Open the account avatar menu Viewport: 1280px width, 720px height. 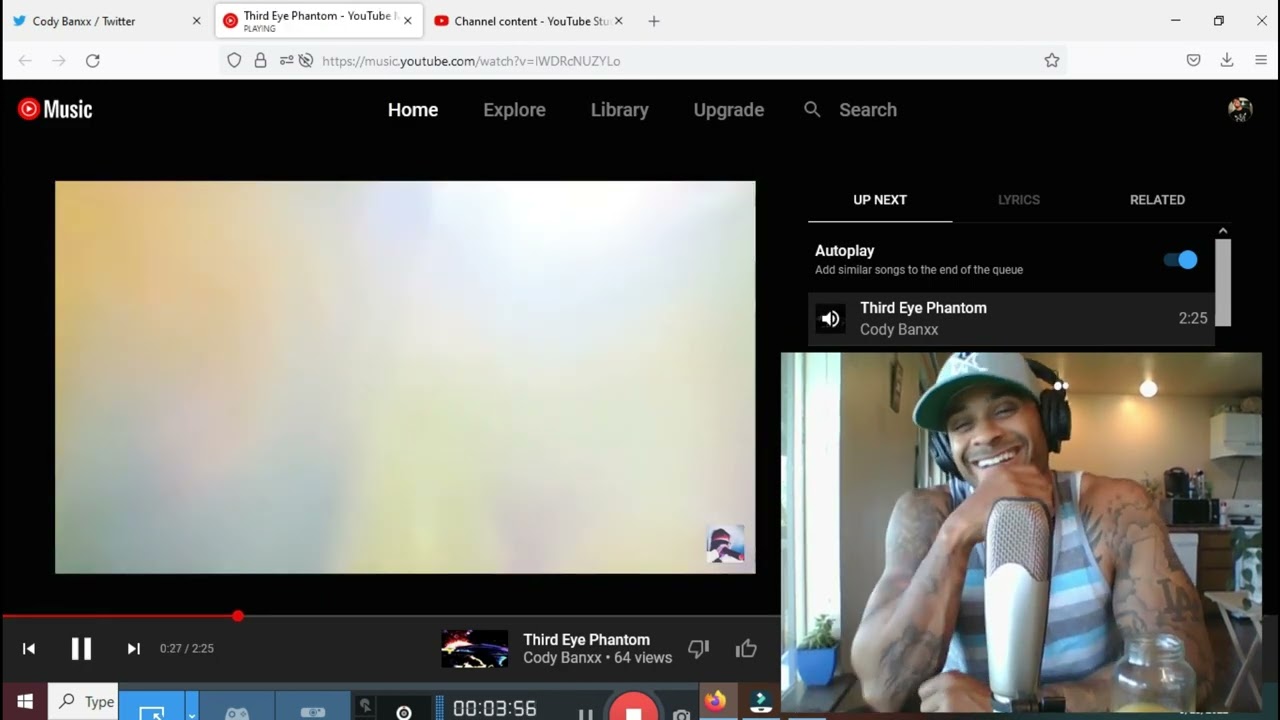click(1240, 110)
